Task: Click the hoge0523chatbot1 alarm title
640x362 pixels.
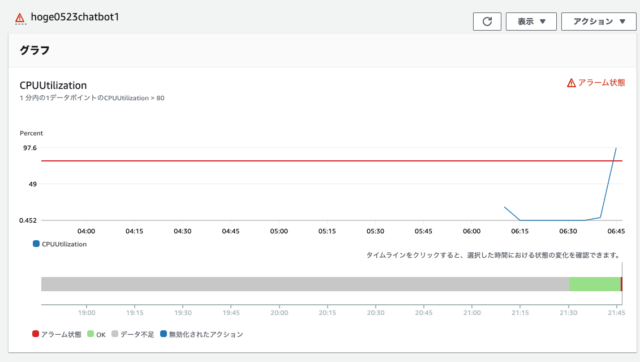Action: (x=75, y=17)
